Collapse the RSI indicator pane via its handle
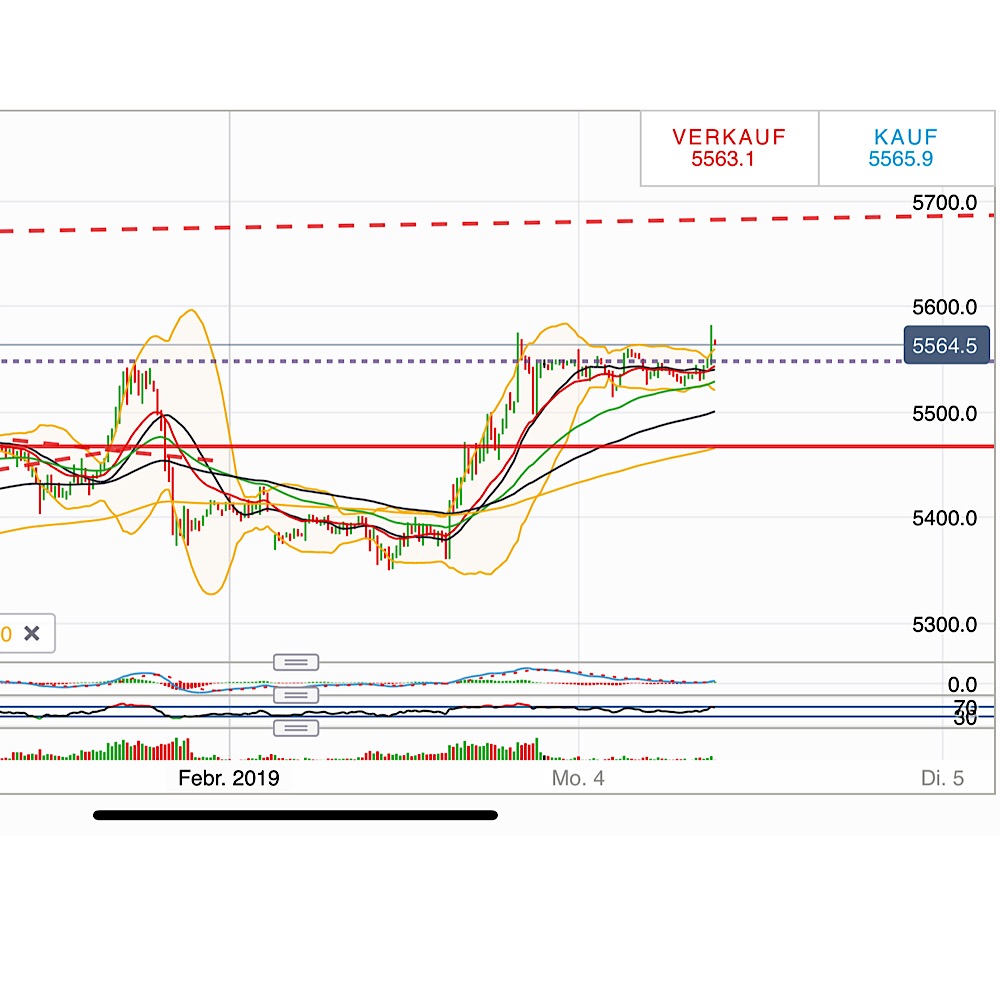Image resolution: width=1000 pixels, height=1000 pixels. (297, 694)
